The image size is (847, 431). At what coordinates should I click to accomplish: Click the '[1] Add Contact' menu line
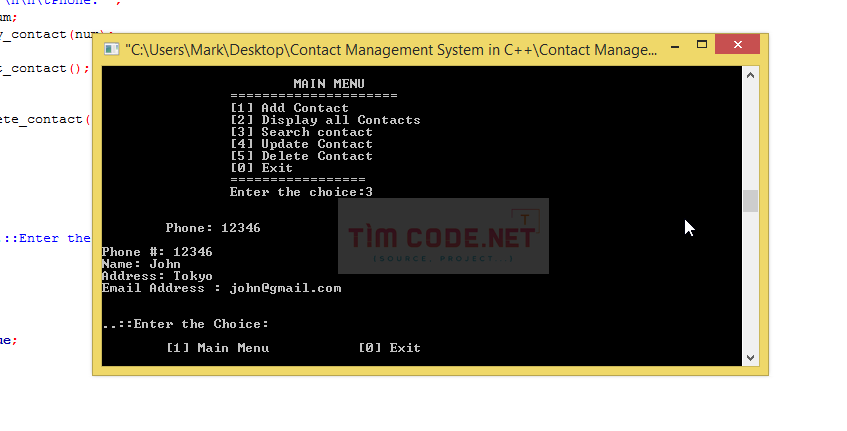point(290,108)
